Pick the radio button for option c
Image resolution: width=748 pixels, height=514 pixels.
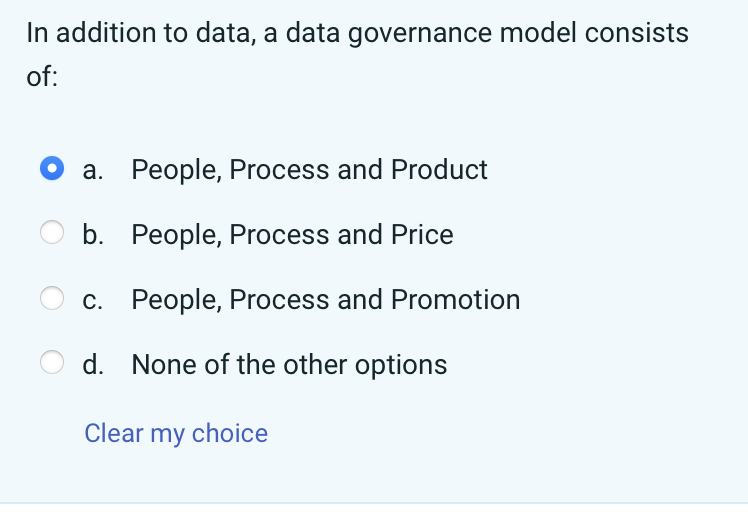53,299
